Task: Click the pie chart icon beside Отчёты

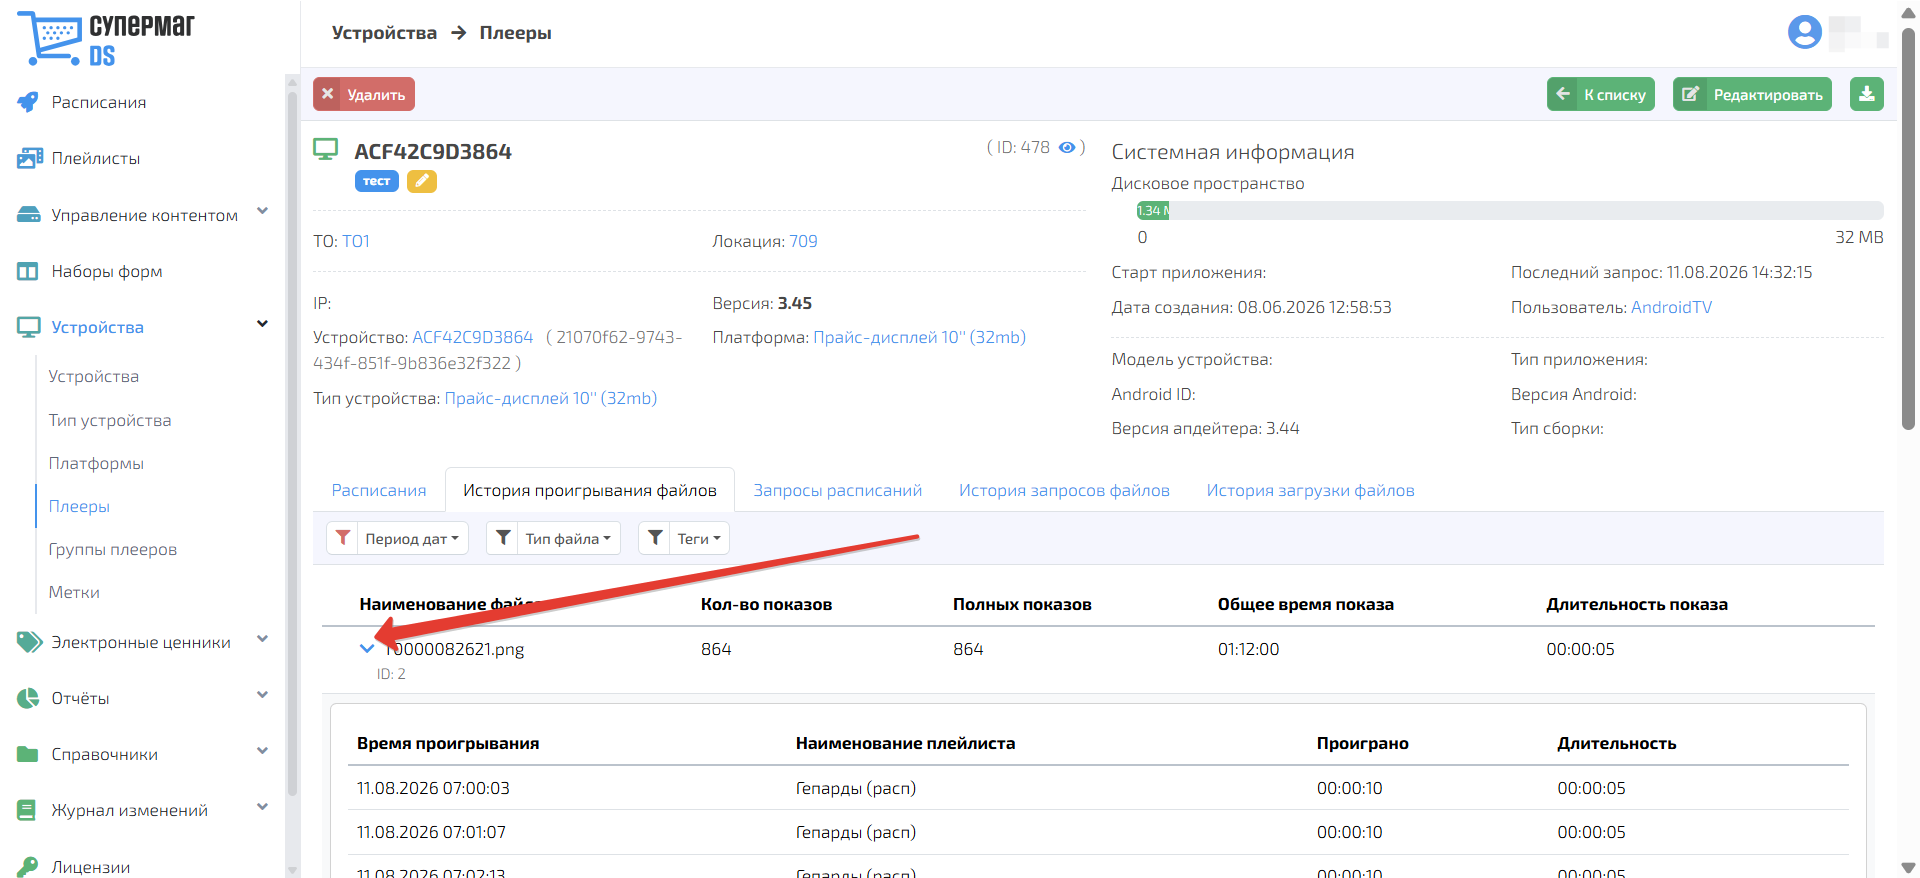Action: coord(28,698)
